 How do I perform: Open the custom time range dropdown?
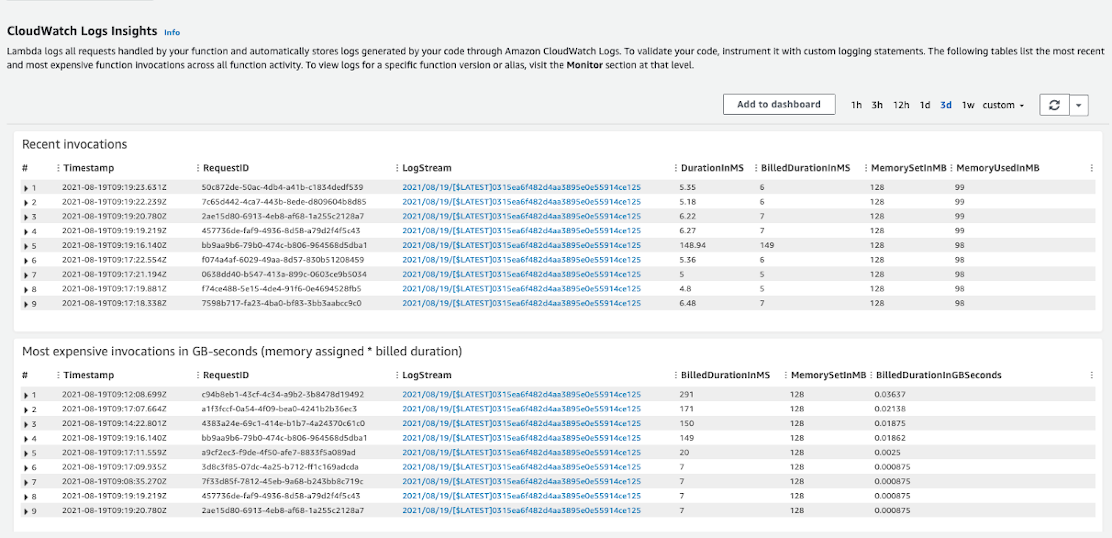point(1003,105)
